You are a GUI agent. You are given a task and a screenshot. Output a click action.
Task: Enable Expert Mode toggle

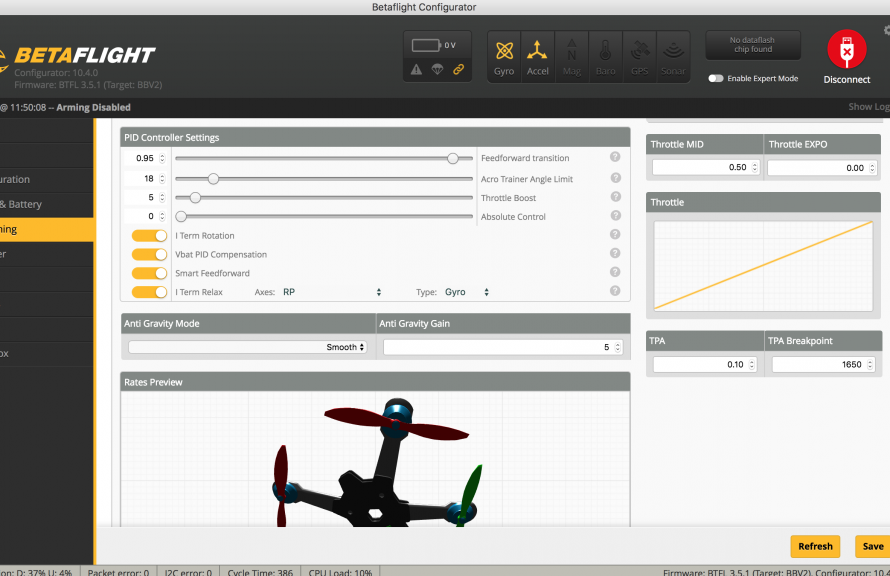716,78
